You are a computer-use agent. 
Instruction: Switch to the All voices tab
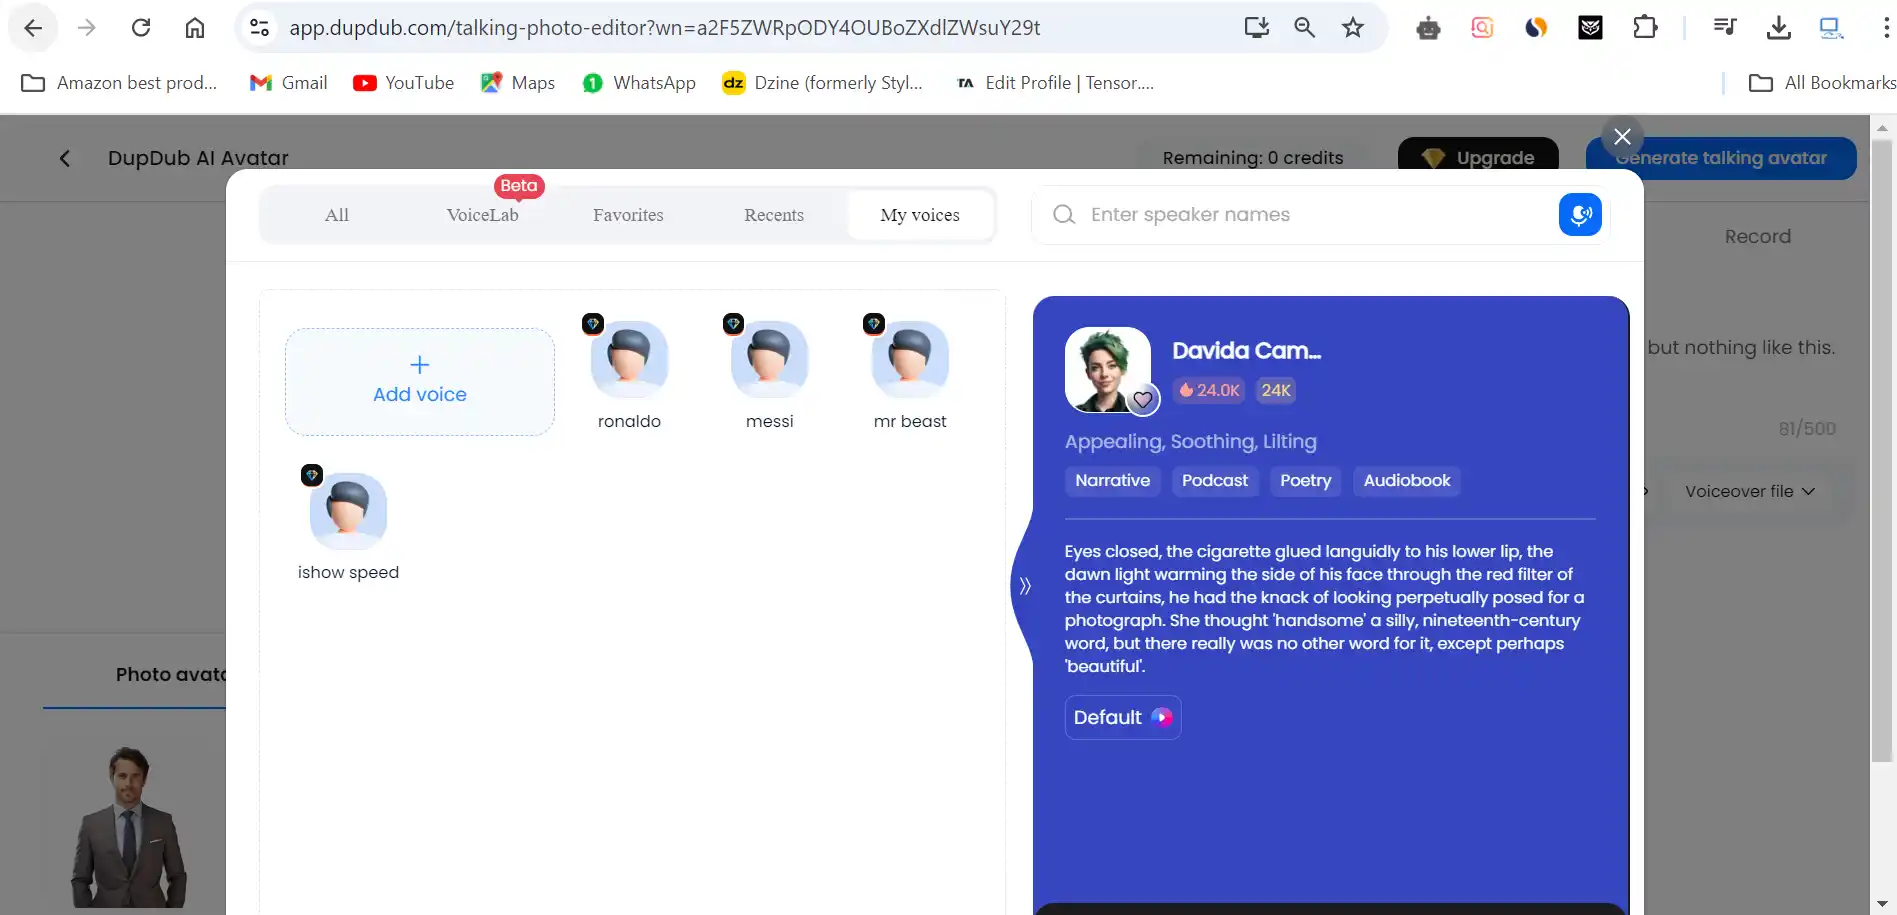tap(337, 215)
